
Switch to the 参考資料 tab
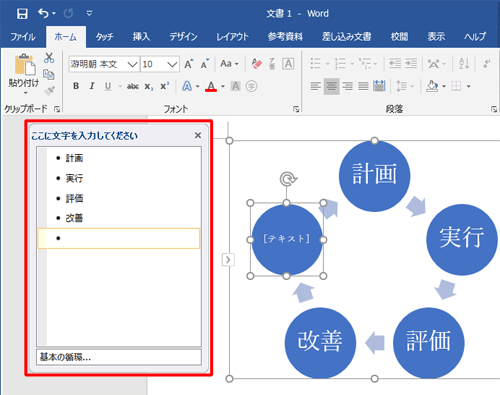tap(285, 37)
